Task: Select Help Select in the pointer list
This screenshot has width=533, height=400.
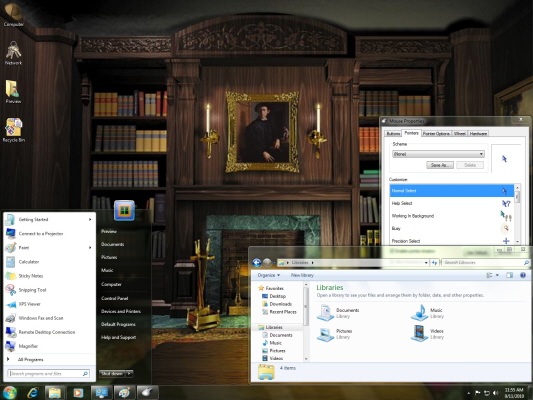Action: [452, 203]
